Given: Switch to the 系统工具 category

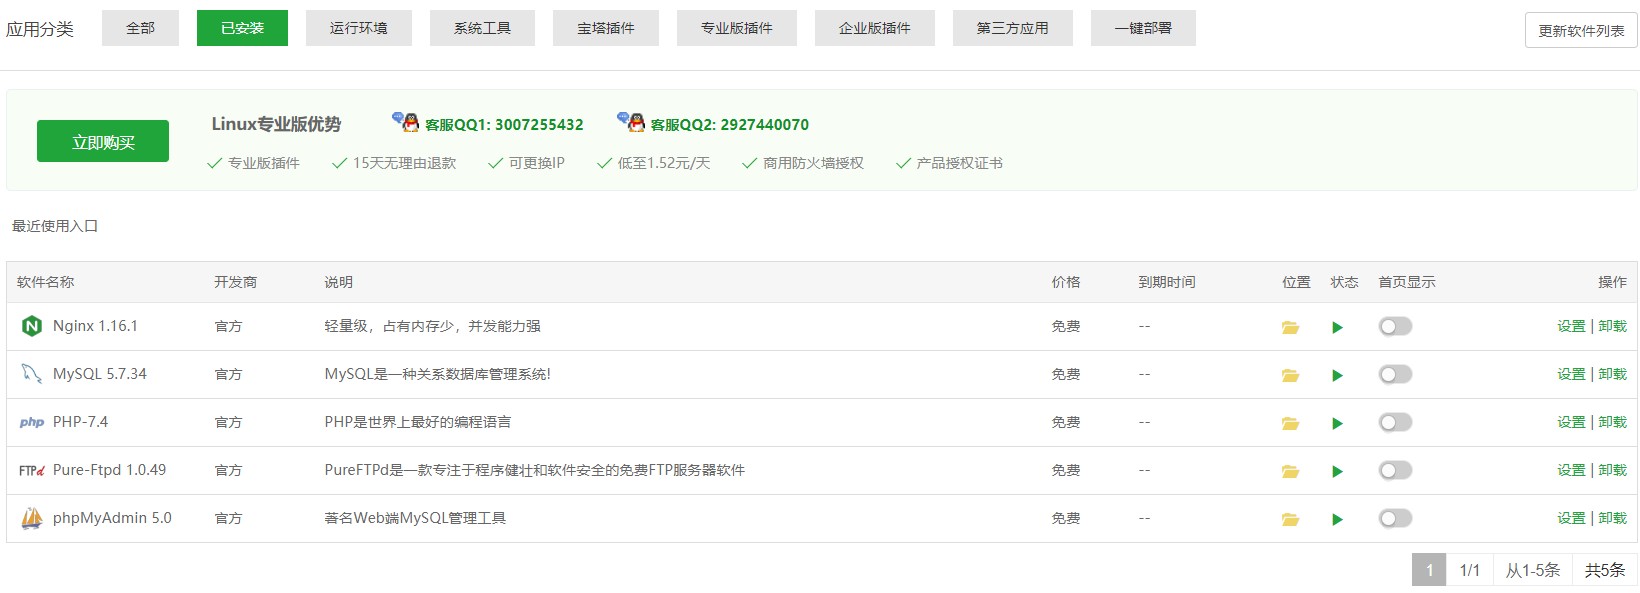Looking at the screenshot, I should [x=482, y=28].
